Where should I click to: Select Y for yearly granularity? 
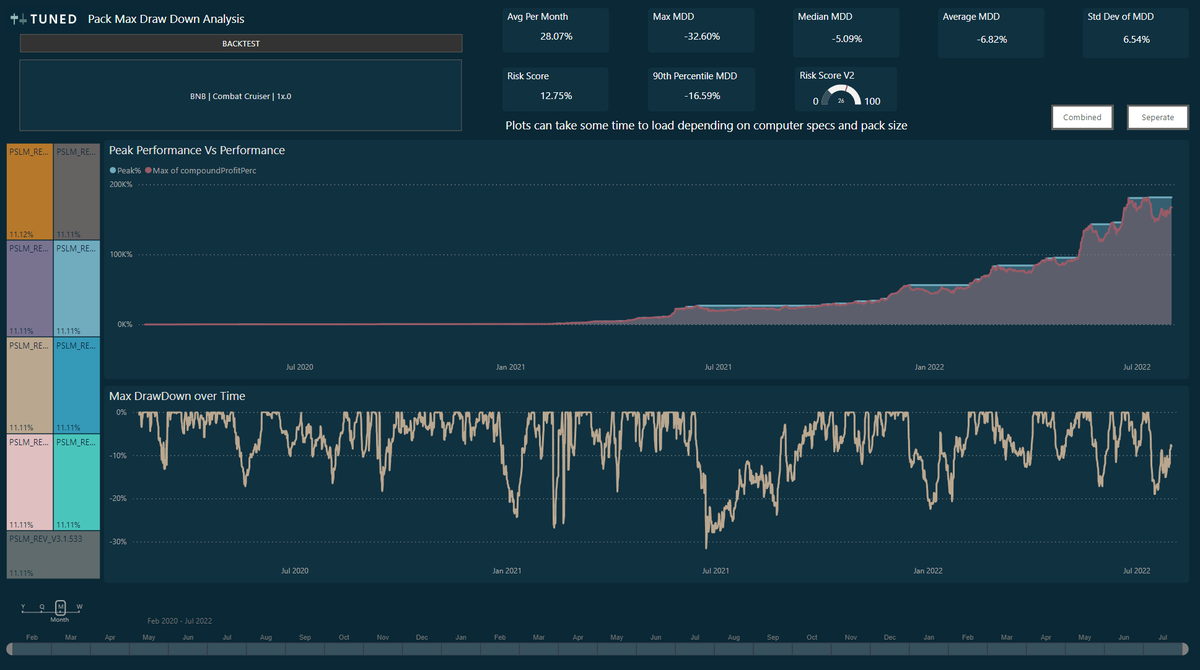pos(22,607)
